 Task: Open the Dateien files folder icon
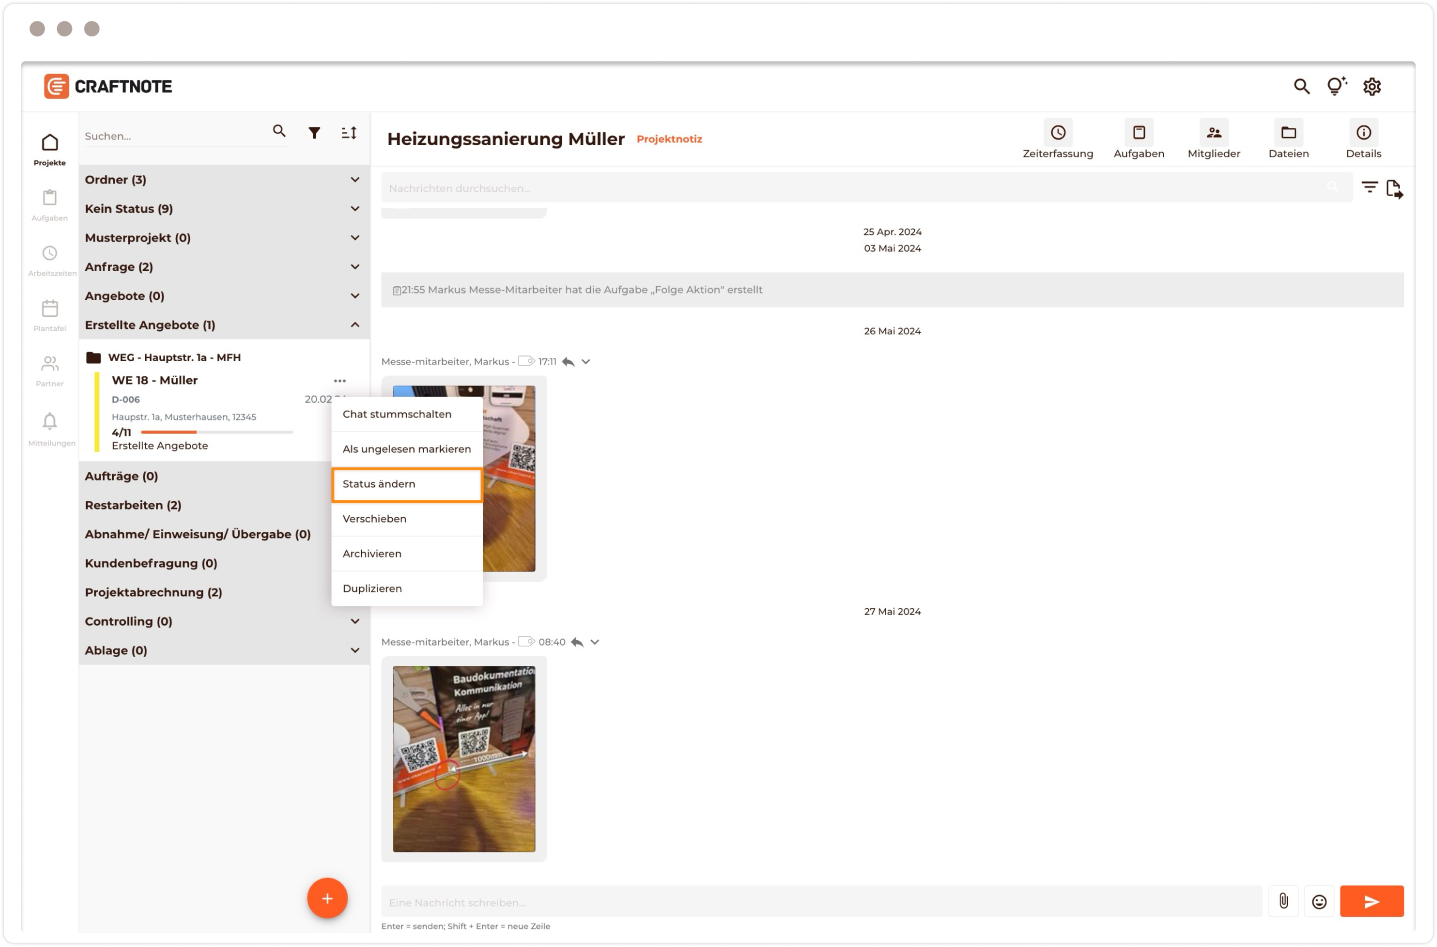coord(1288,133)
